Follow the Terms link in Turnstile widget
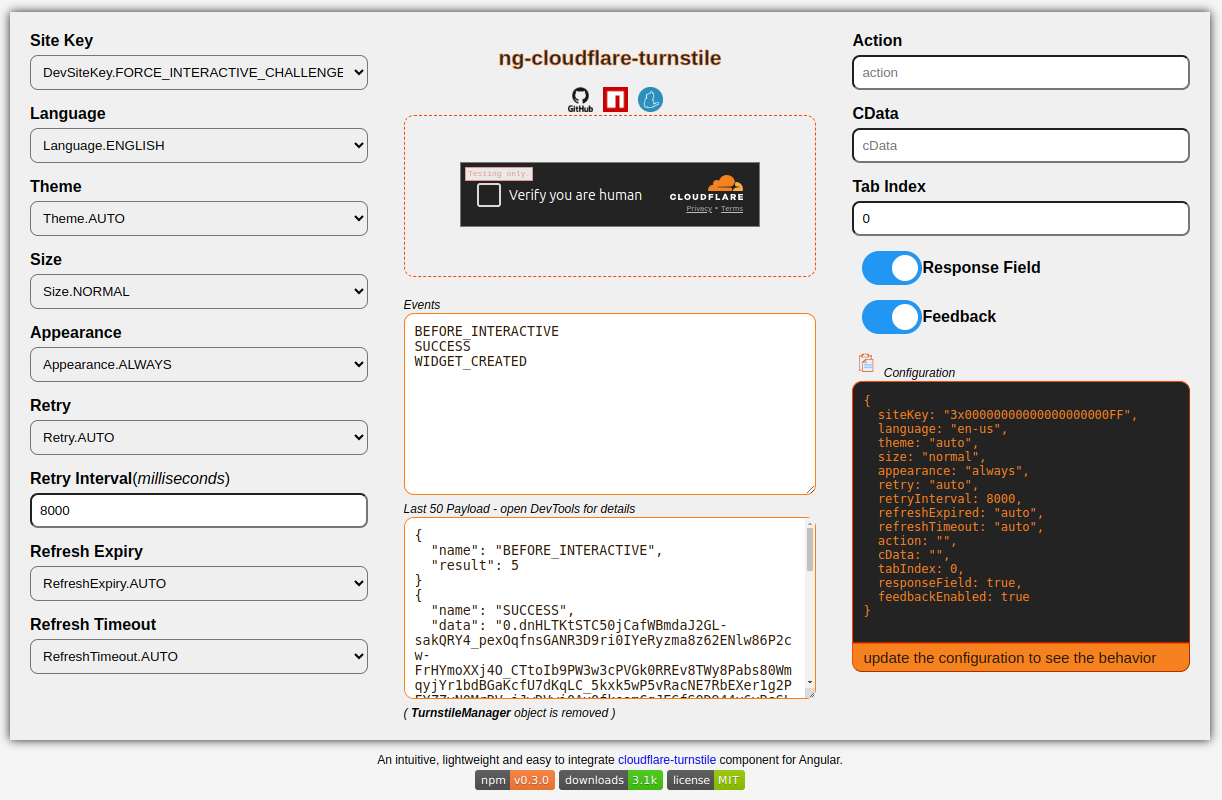 (732, 209)
